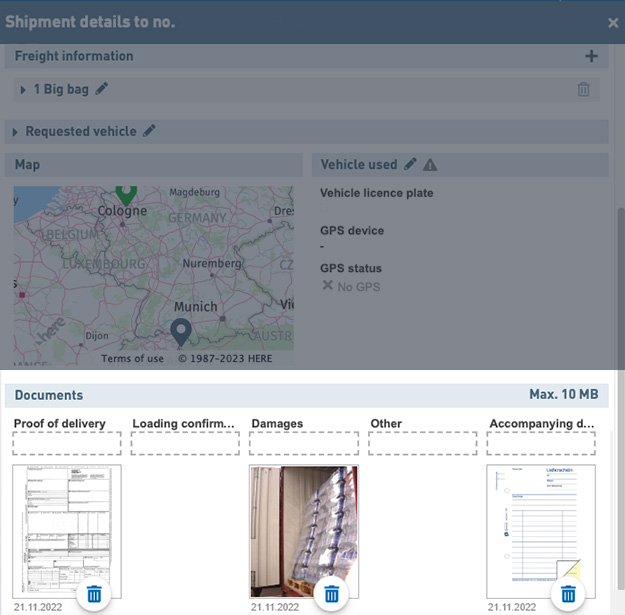Delete the Accompanying document file

tap(568, 595)
